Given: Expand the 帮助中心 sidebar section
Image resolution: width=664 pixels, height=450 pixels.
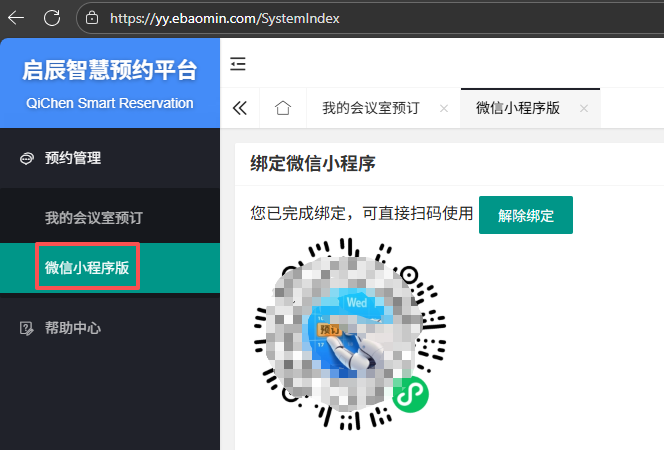Looking at the screenshot, I should [73, 328].
